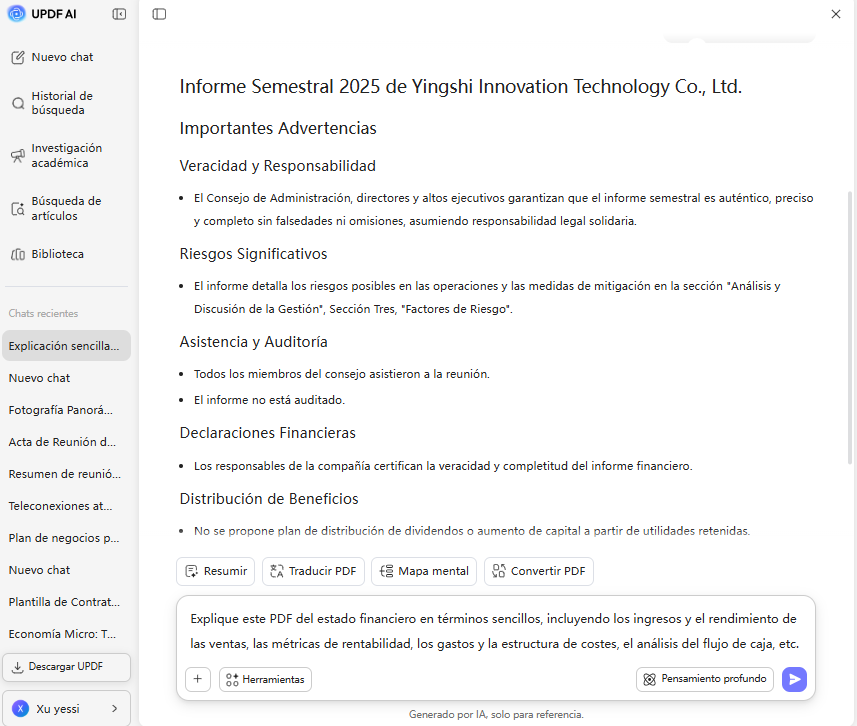The image size is (857, 726).
Task: Click the Nuevo chat pencil icon
Action: click(x=18, y=57)
